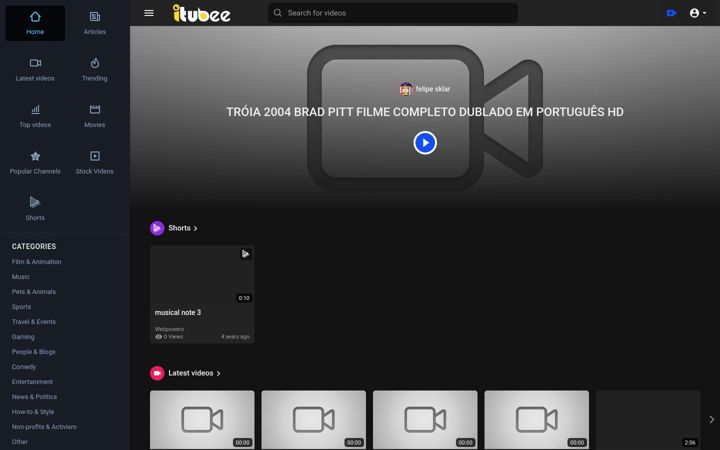Open the Webpowers channel link
Viewport: 720px width, 450px height.
(x=169, y=329)
